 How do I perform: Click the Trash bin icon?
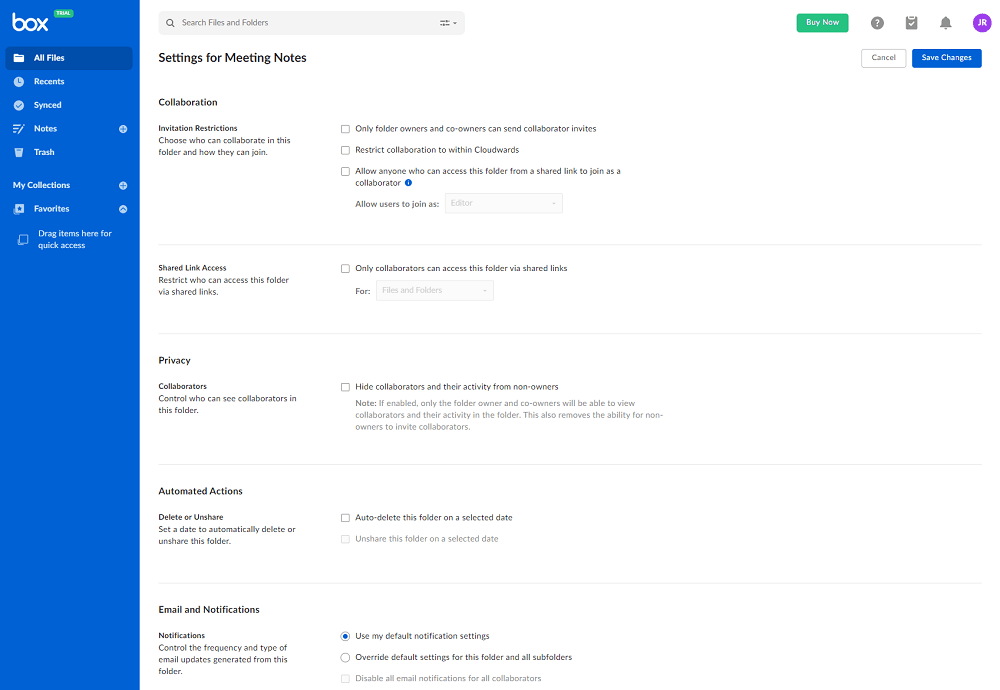pyautogui.click(x=19, y=152)
